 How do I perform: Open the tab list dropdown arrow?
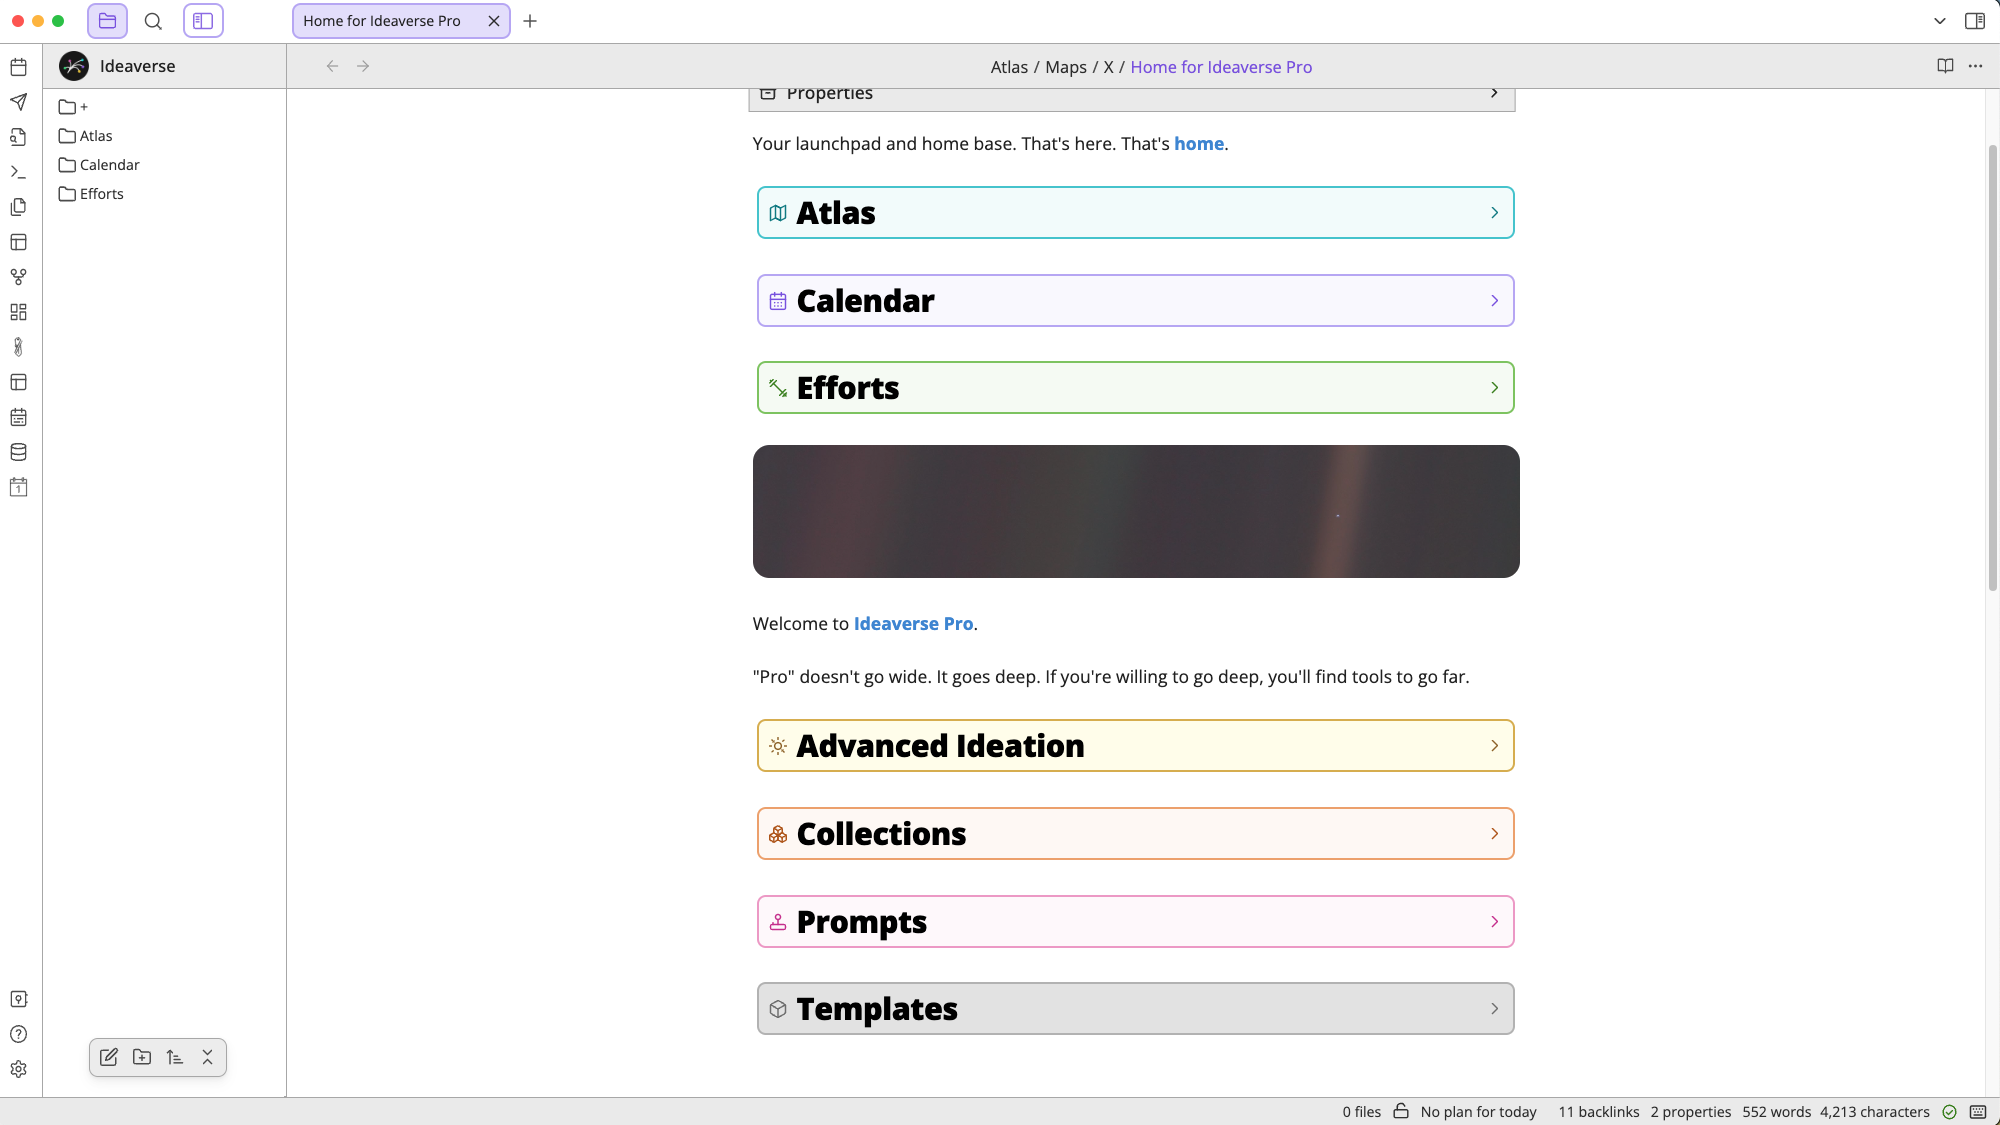(x=1940, y=20)
